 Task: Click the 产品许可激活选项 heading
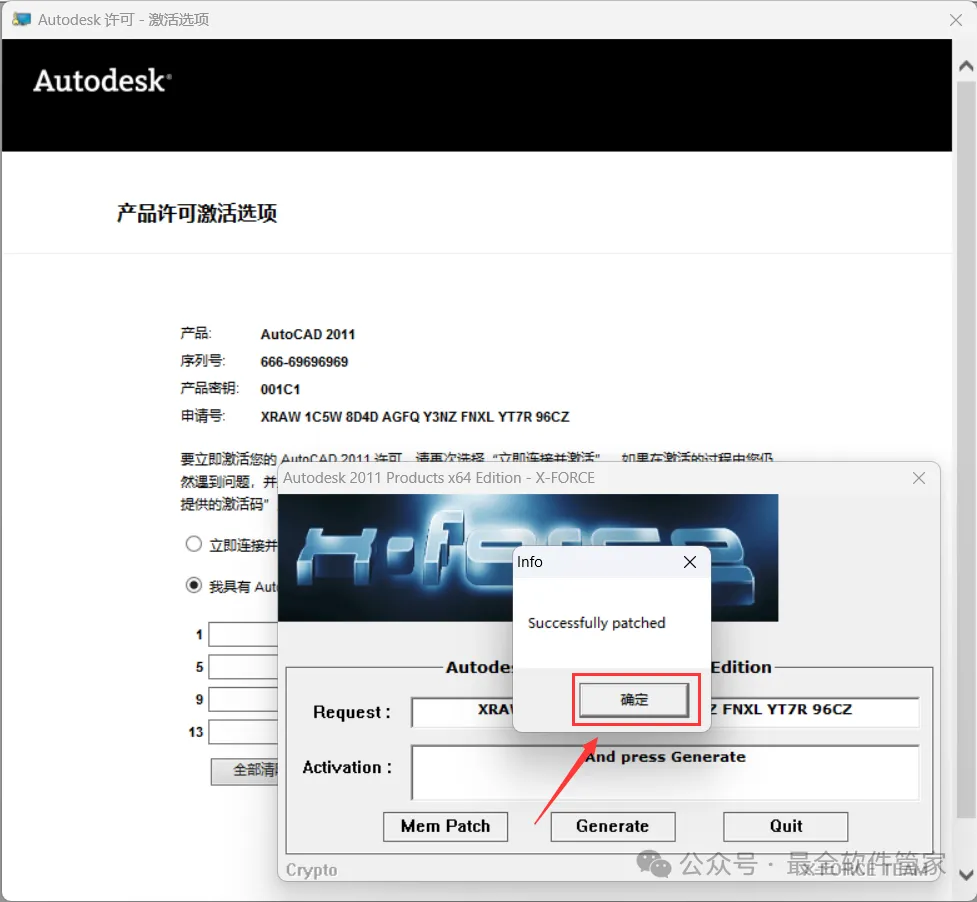[x=196, y=213]
